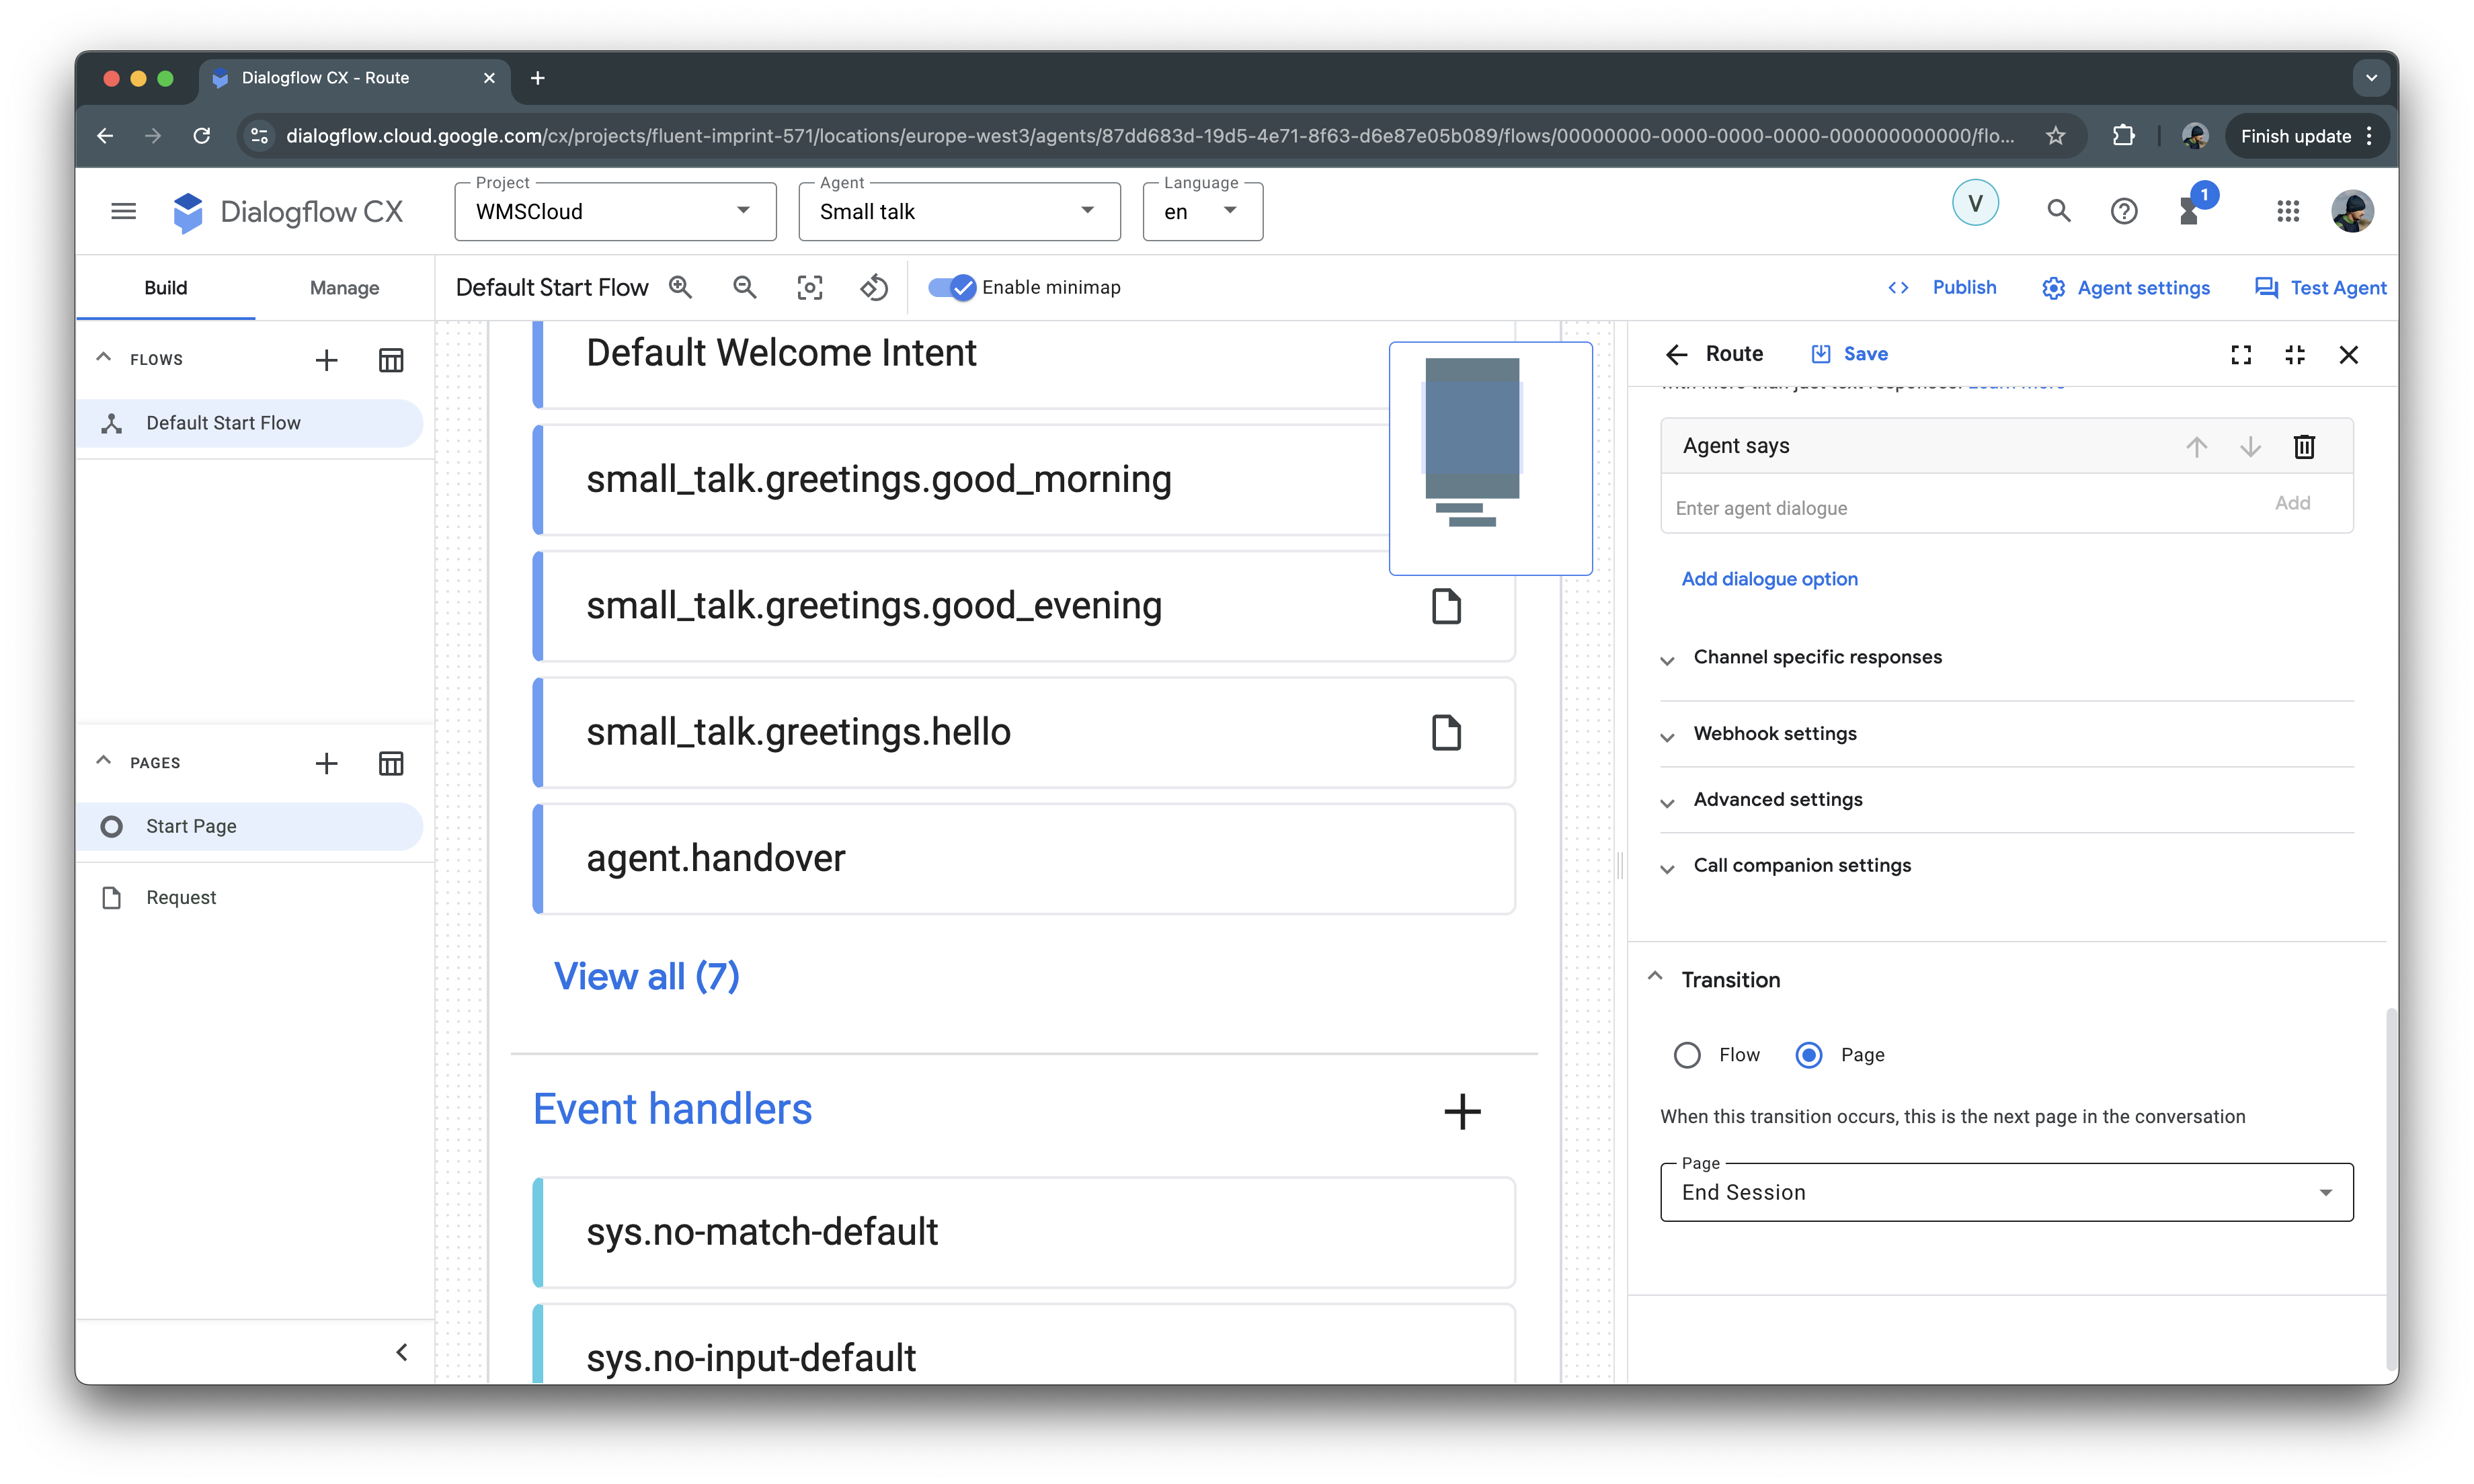Move Agent says response up

[x=2196, y=447]
